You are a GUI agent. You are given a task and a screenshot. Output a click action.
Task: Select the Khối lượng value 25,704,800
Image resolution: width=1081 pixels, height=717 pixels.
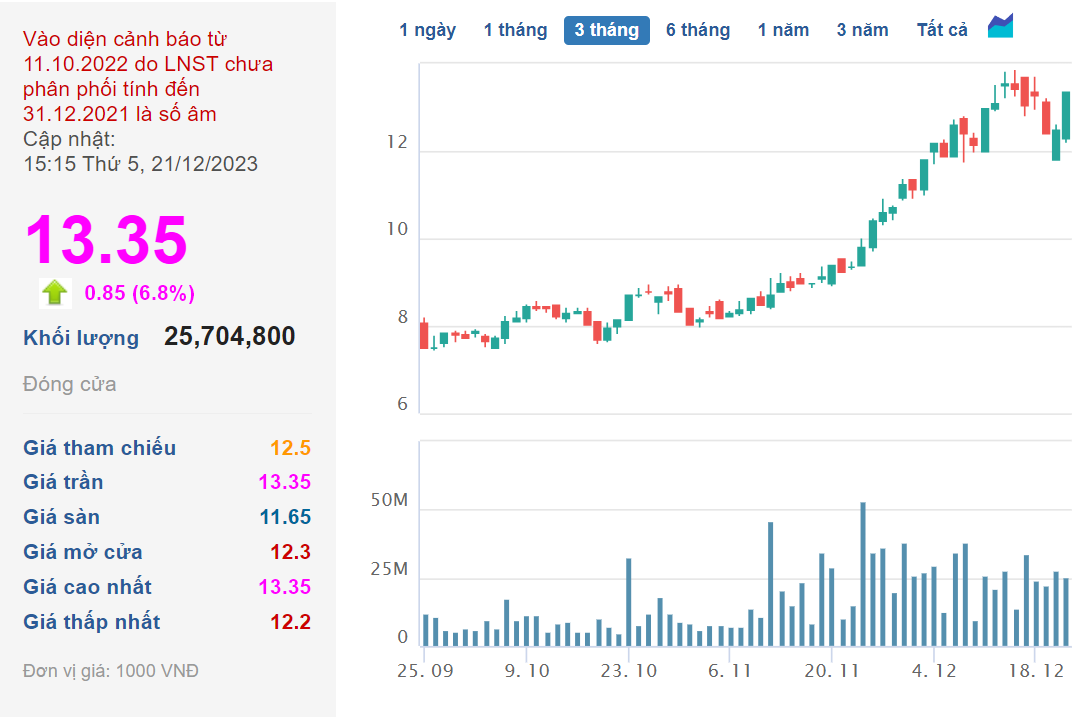coord(230,337)
